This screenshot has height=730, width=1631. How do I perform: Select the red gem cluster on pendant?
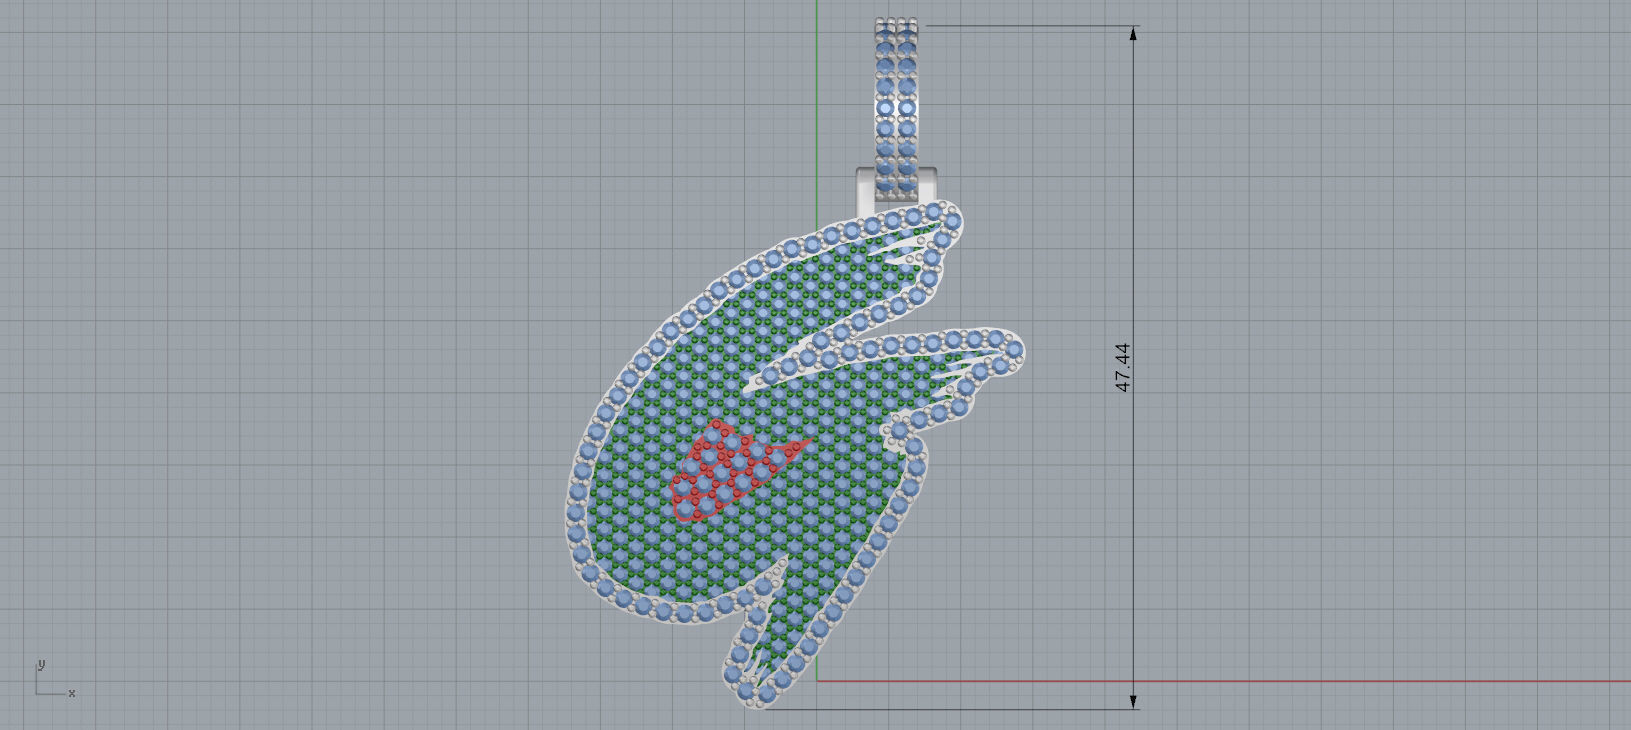coord(738,470)
